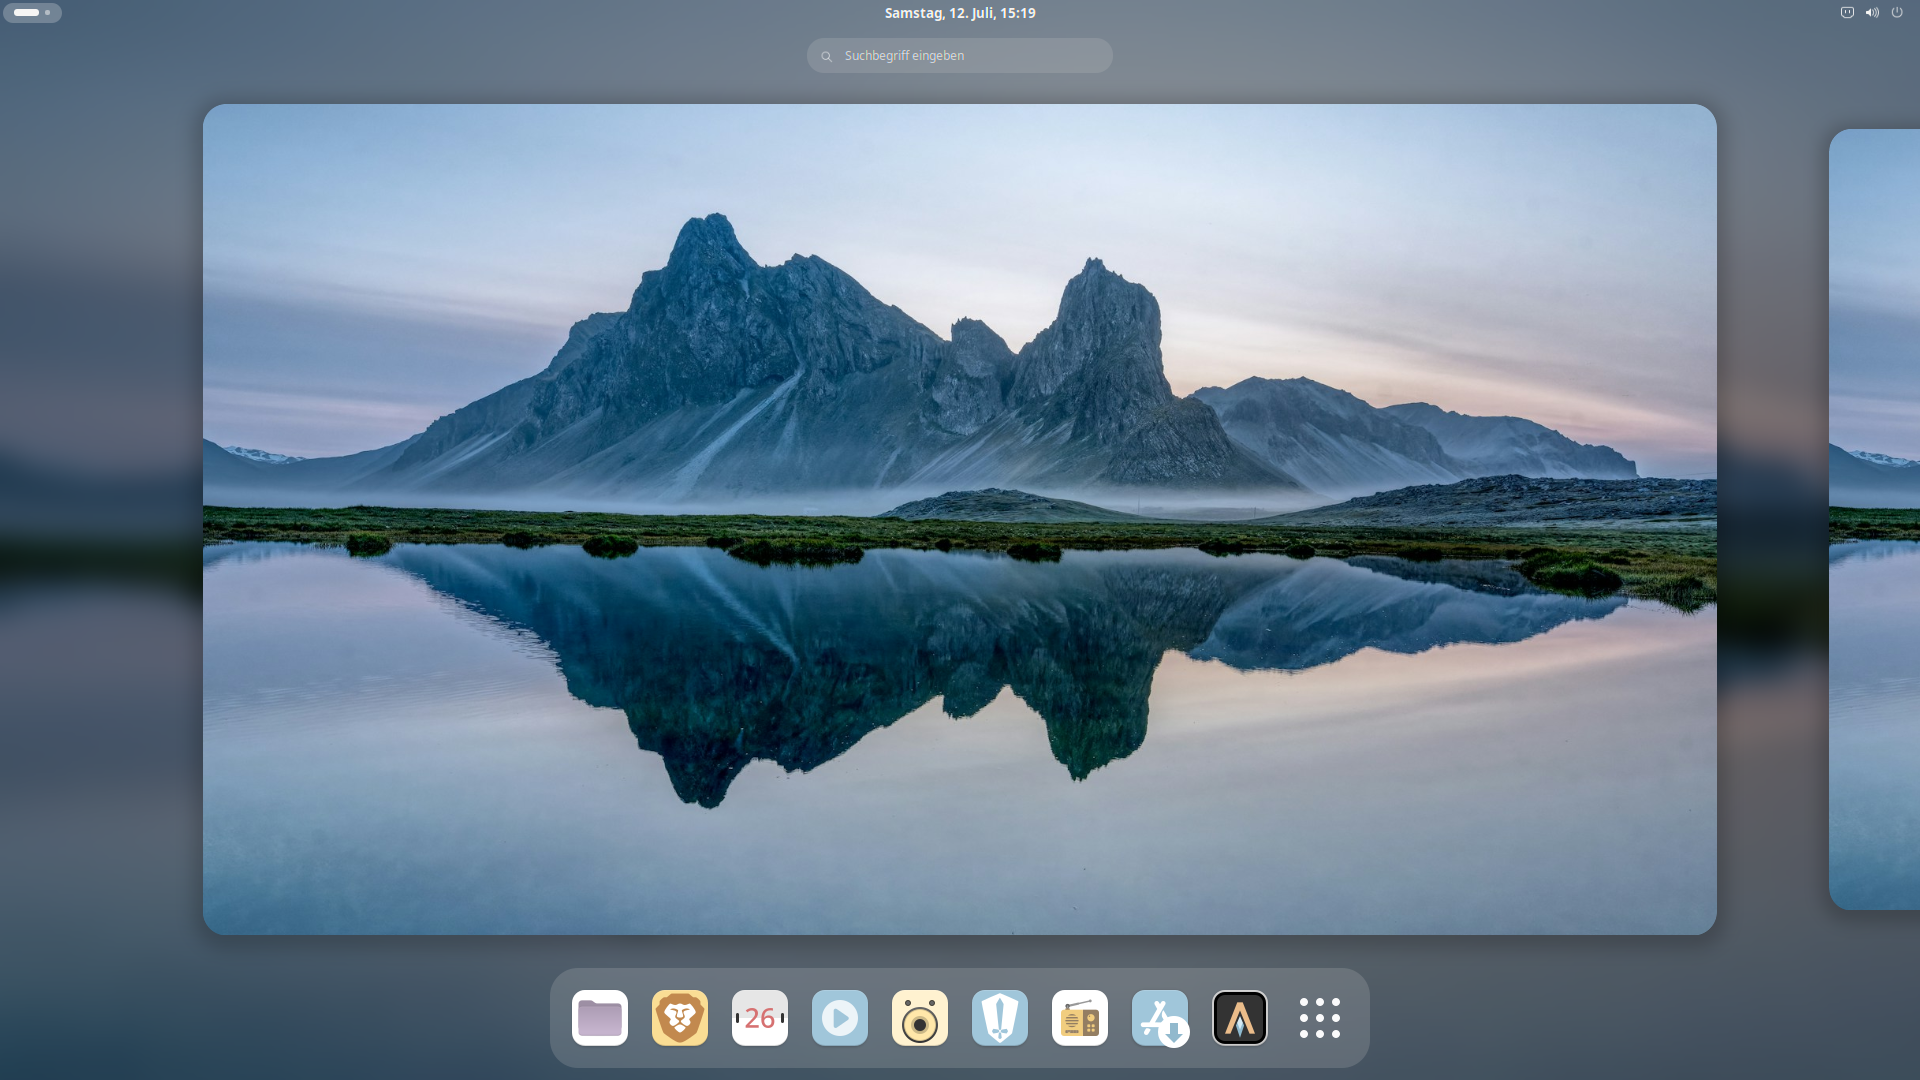This screenshot has width=1920, height=1080.
Task: Click the magnifier icon in the search bar
Action: point(827,56)
